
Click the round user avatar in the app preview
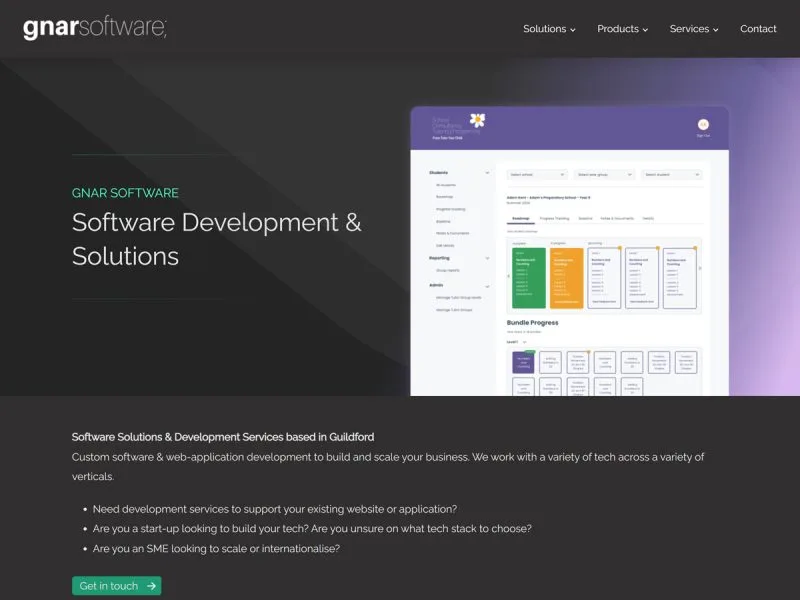(703, 124)
